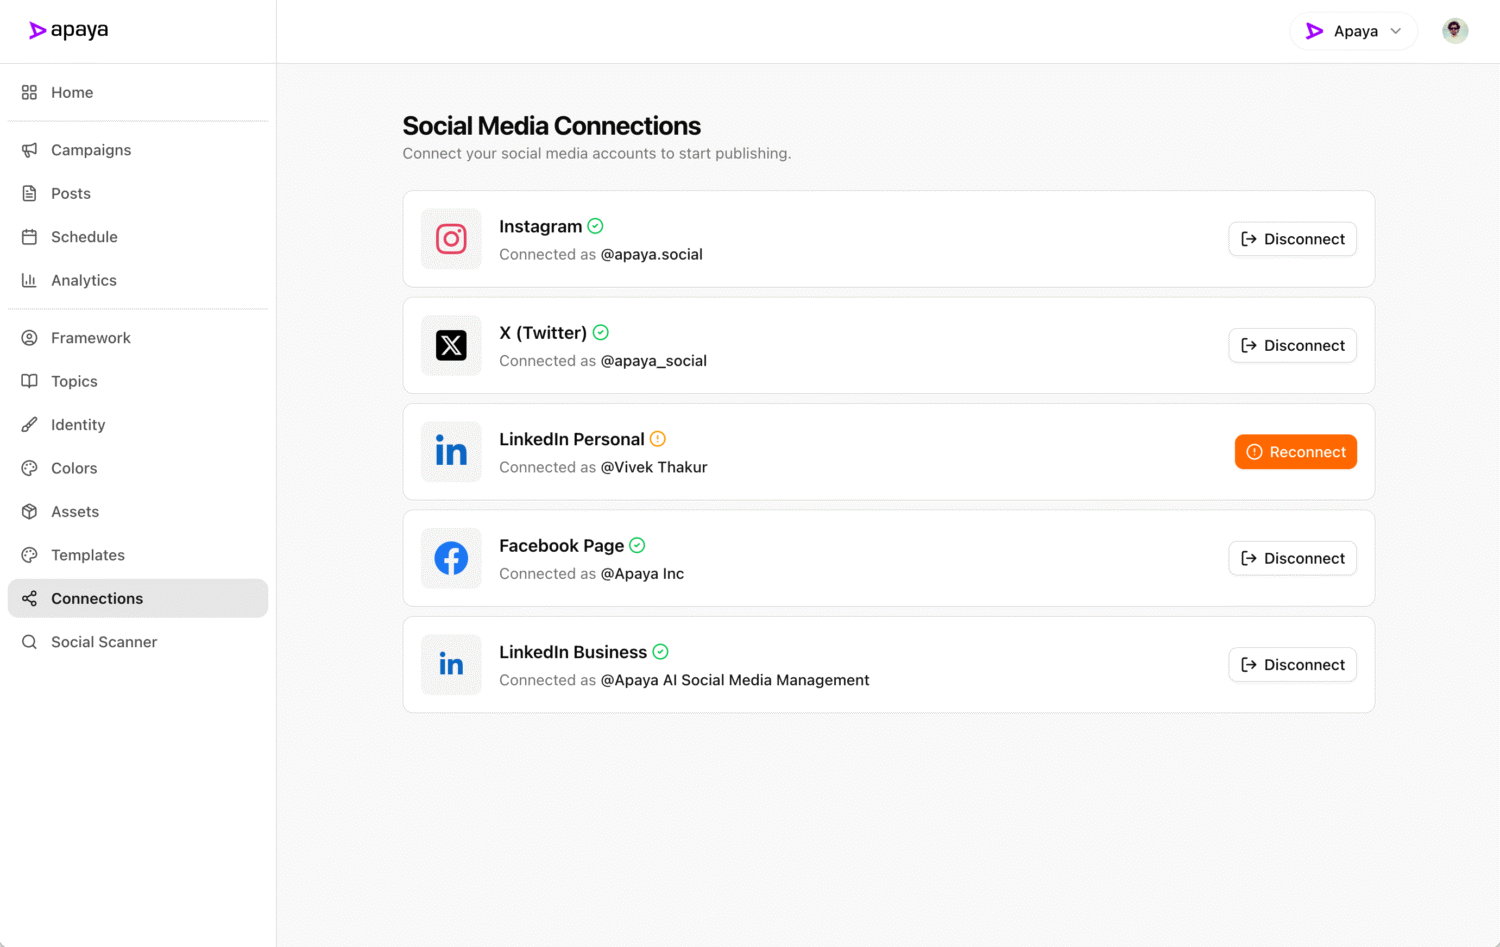Click the LinkedIn Business icon

(451, 664)
